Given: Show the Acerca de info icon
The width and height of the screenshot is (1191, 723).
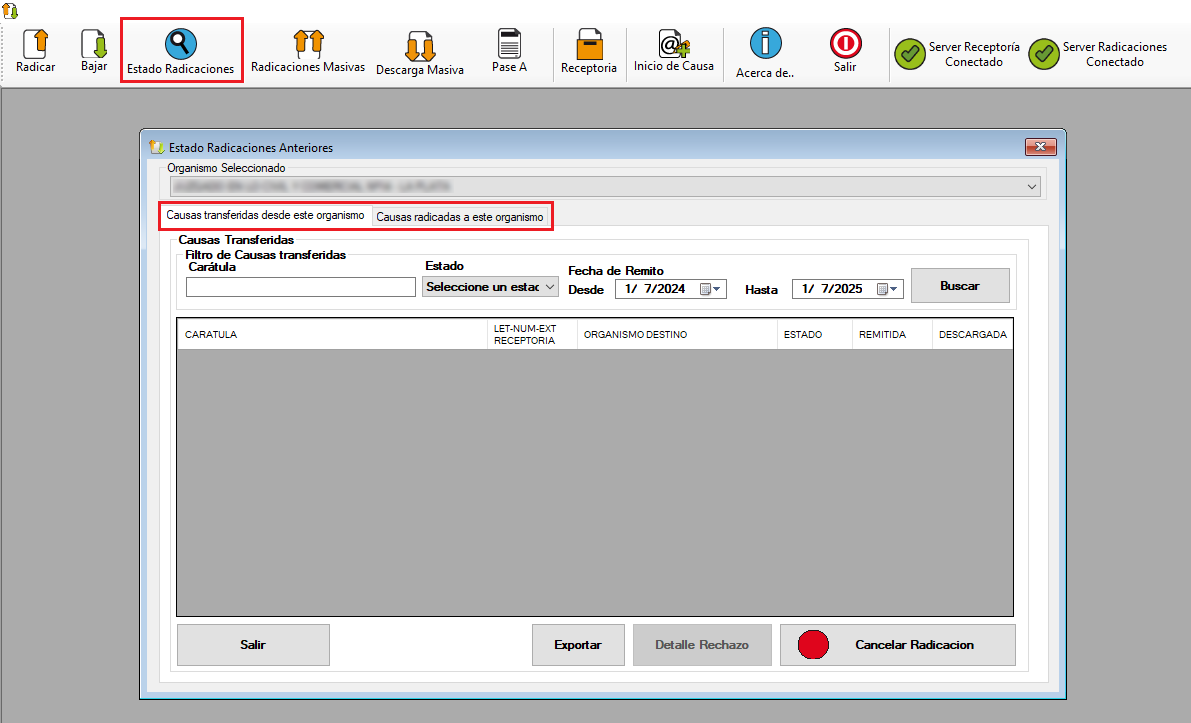Looking at the screenshot, I should [765, 44].
